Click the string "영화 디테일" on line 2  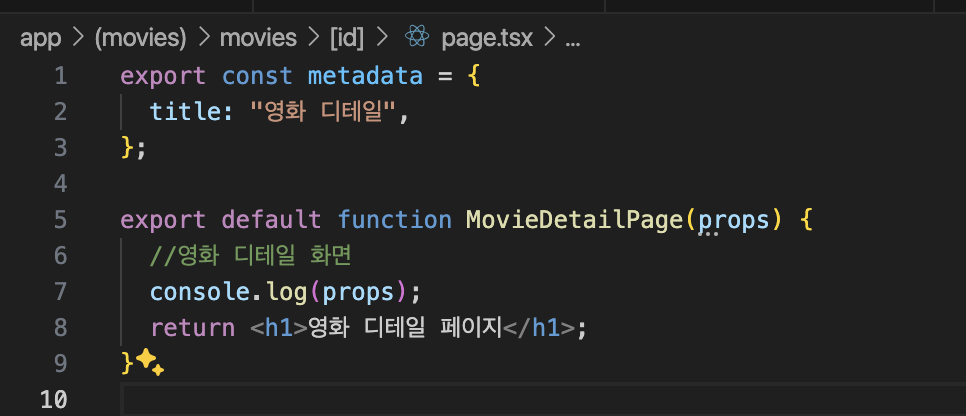click(x=321, y=112)
